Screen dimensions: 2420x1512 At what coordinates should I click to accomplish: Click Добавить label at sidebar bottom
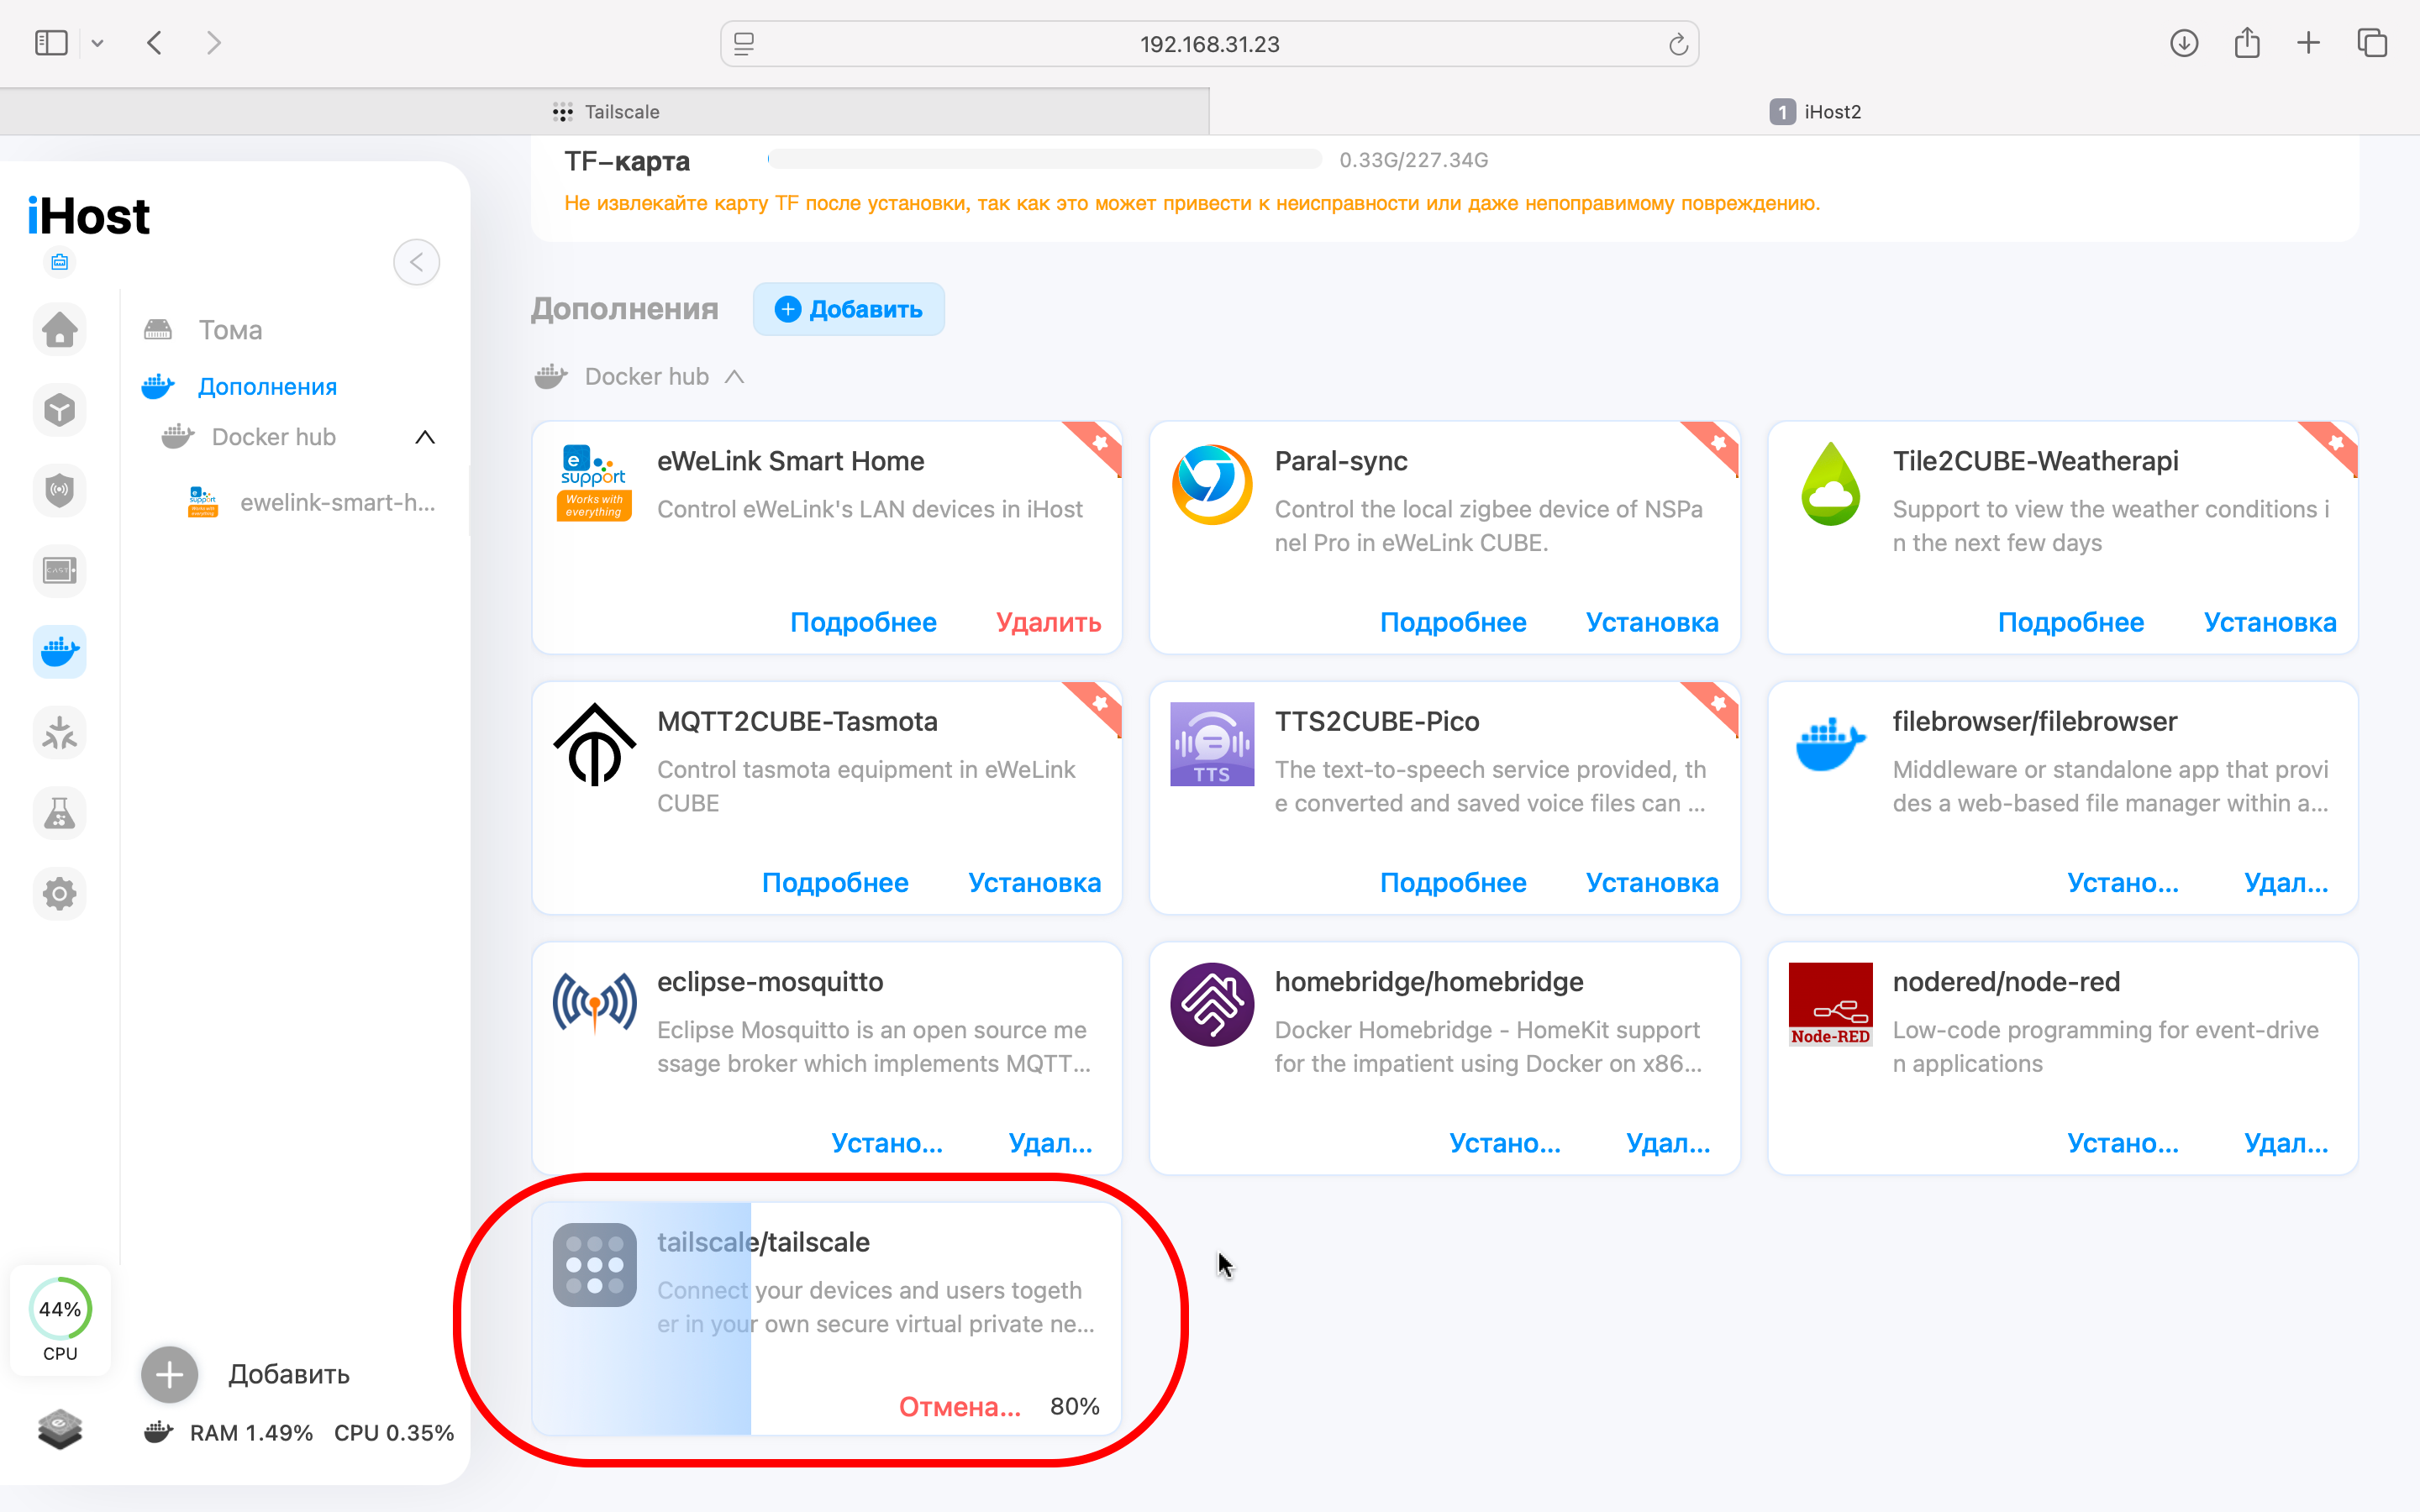coord(289,1375)
